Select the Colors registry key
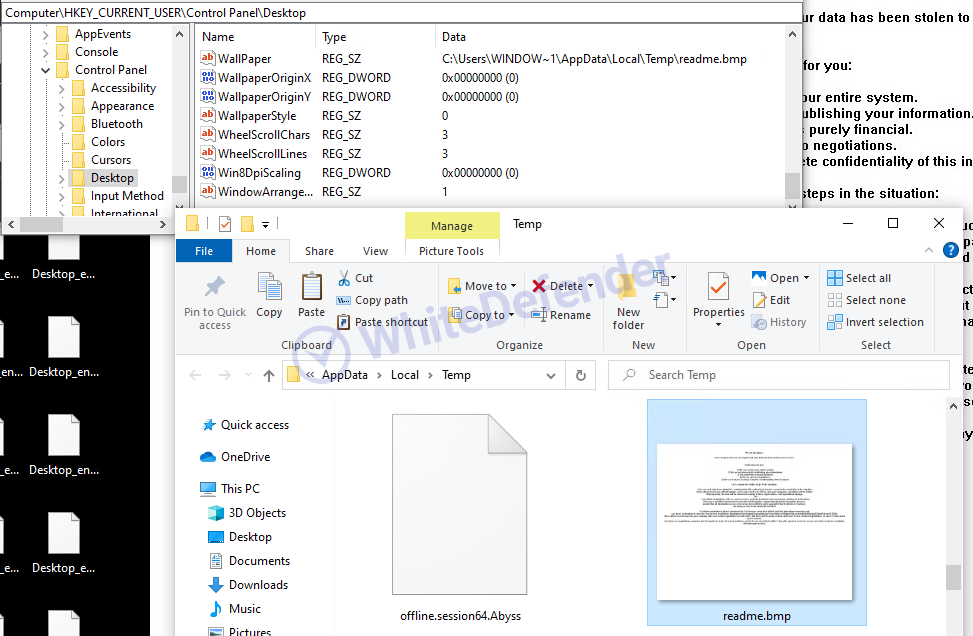This screenshot has width=973, height=636. [x=107, y=142]
